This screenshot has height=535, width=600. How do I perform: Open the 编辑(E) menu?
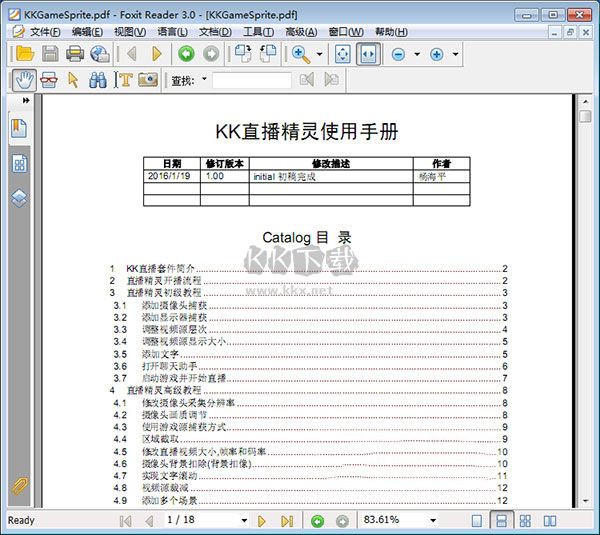pos(87,32)
